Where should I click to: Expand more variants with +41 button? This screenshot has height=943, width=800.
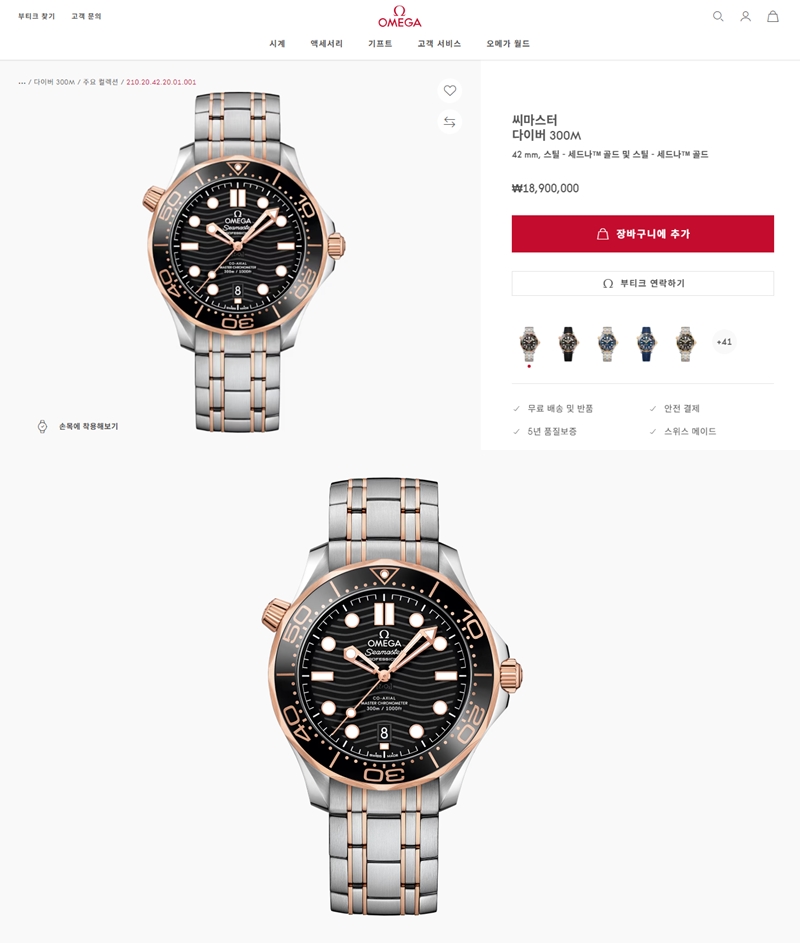tap(724, 342)
